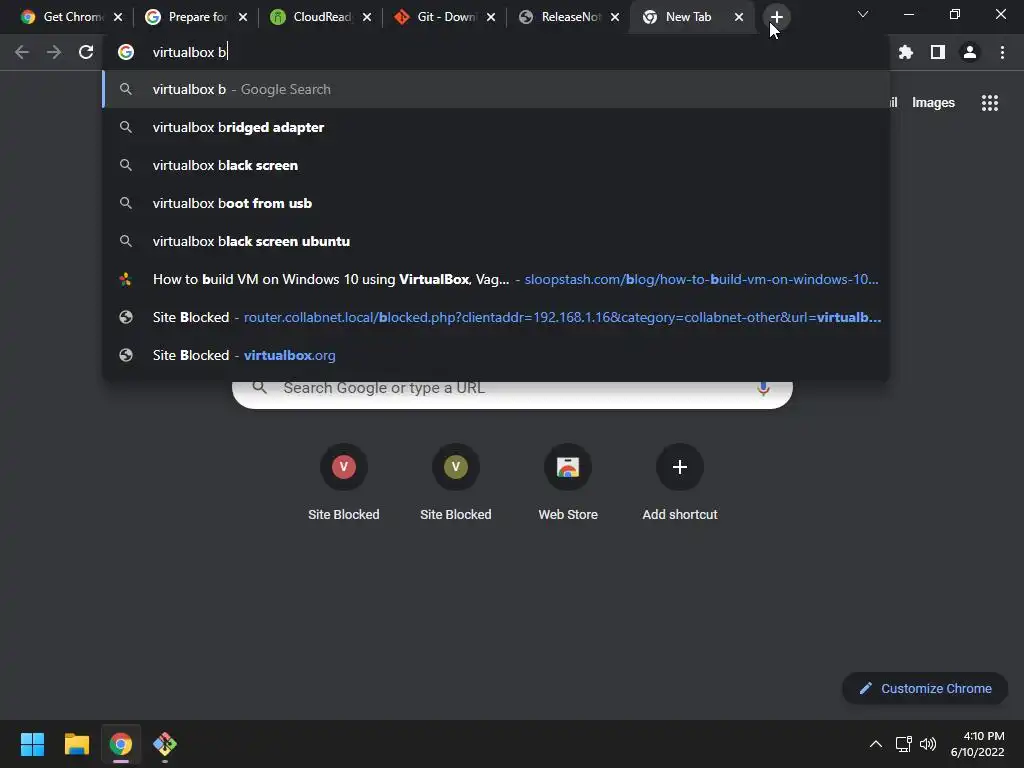The image size is (1024, 768).
Task: Pick 'virtualbox boot from usb' suggestion
Action: coord(496,203)
